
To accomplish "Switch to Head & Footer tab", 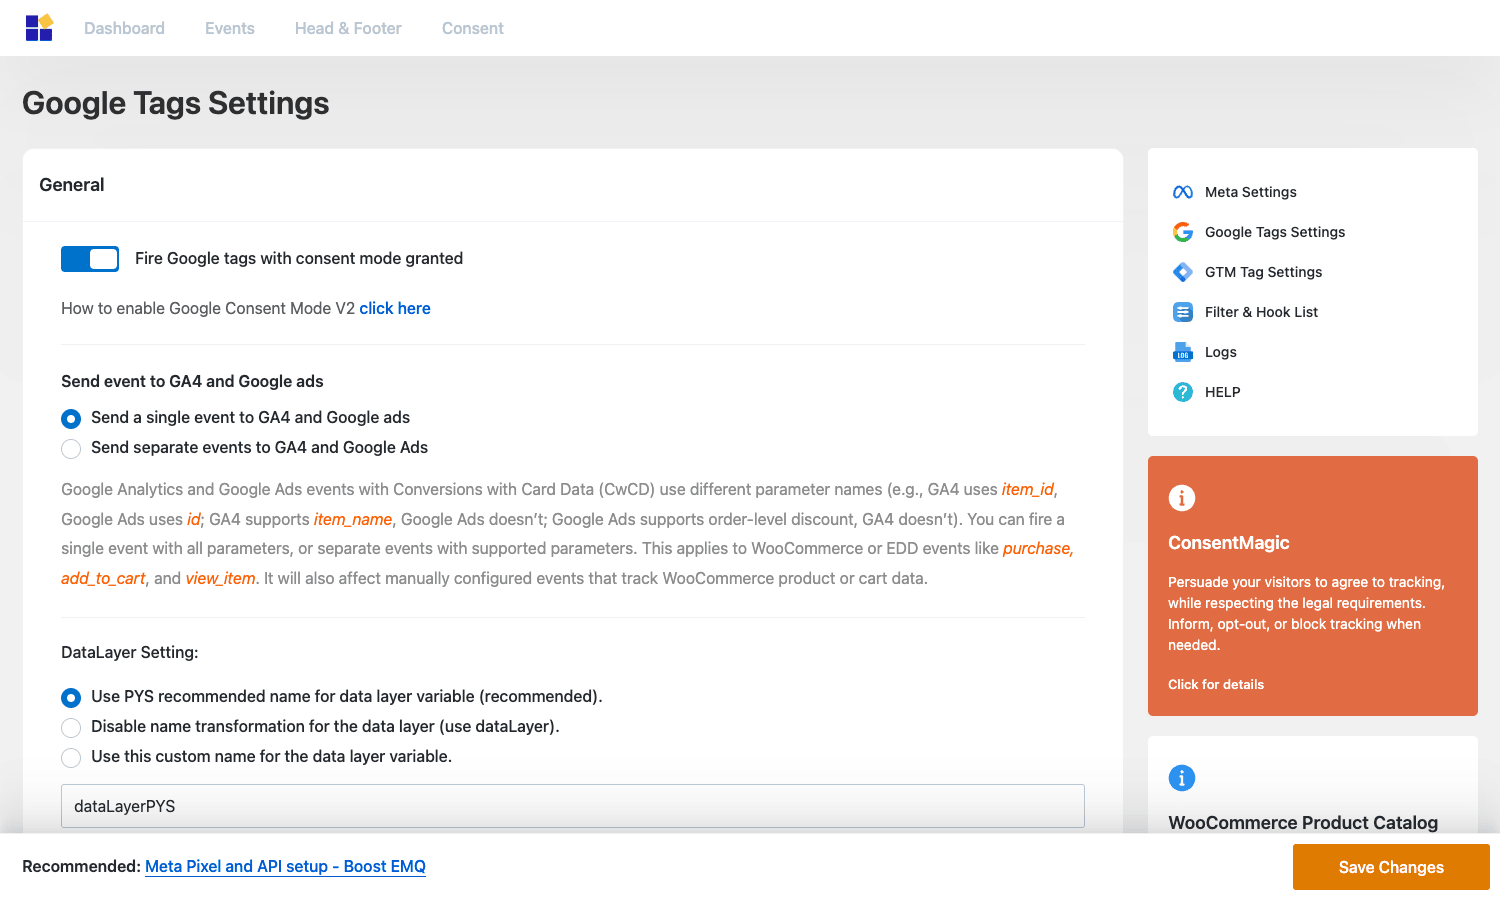I will (348, 28).
